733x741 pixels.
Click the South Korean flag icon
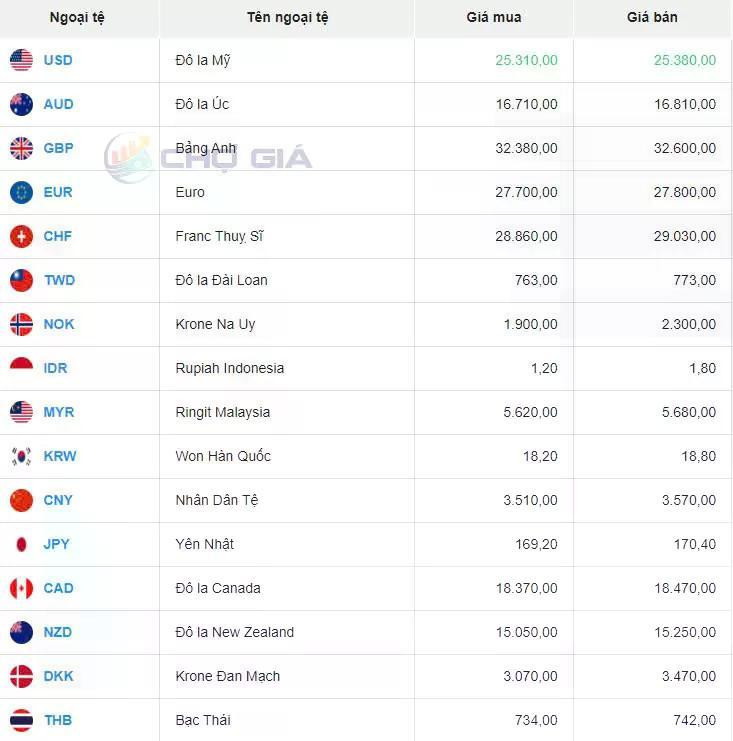21,456
